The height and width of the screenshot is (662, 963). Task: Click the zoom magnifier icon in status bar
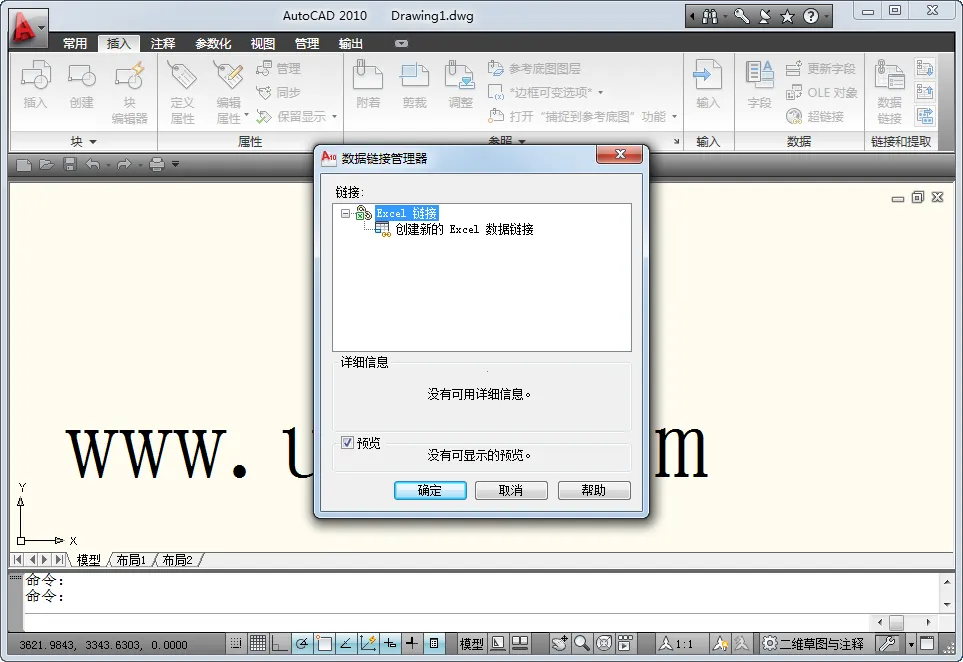coord(581,644)
